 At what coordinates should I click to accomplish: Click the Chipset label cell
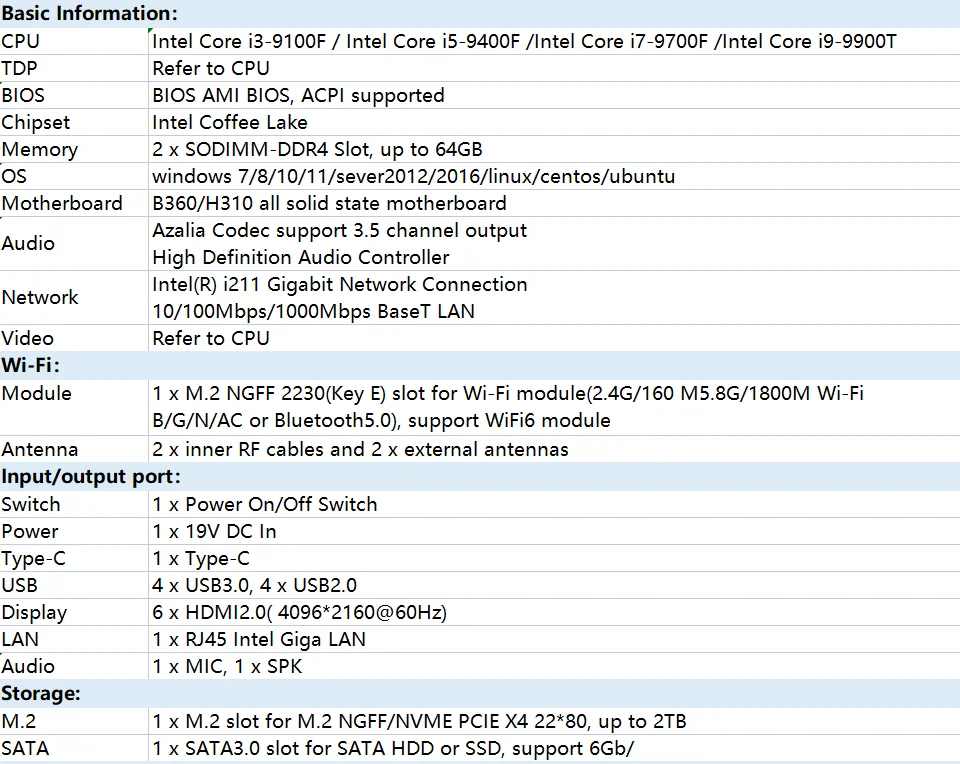(x=73, y=122)
